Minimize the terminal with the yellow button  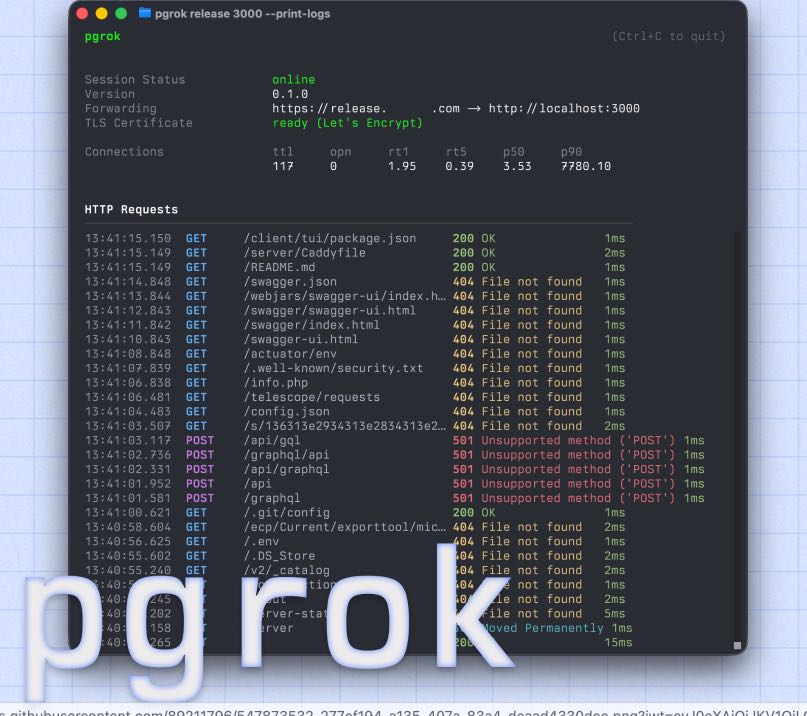click(x=102, y=14)
